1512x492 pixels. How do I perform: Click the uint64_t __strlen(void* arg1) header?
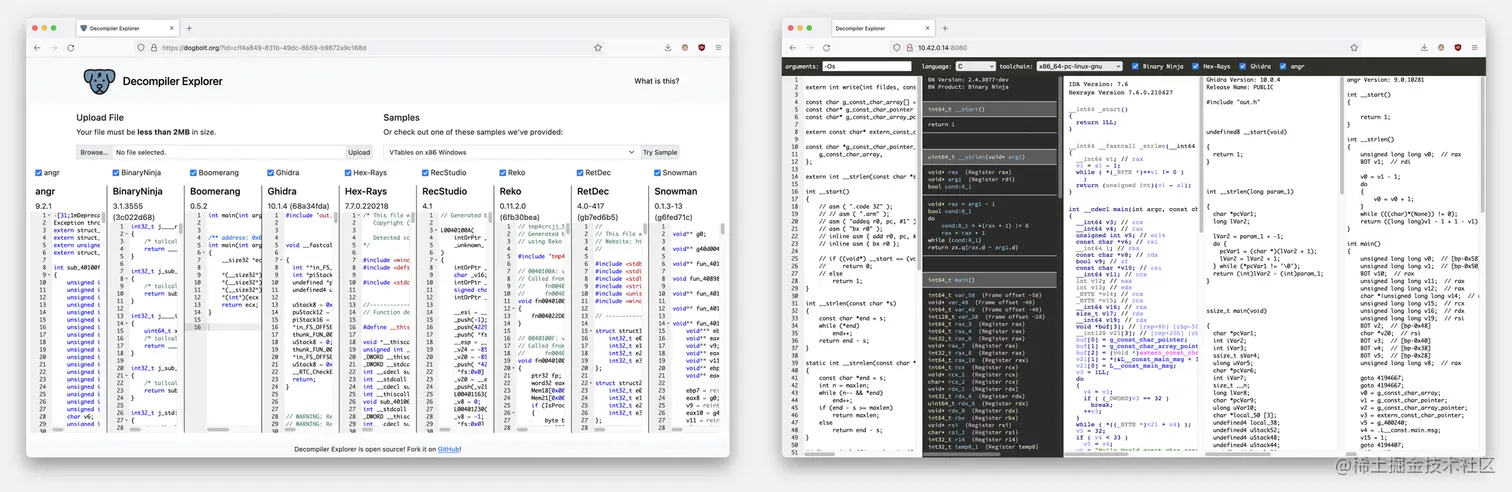[x=988, y=155]
